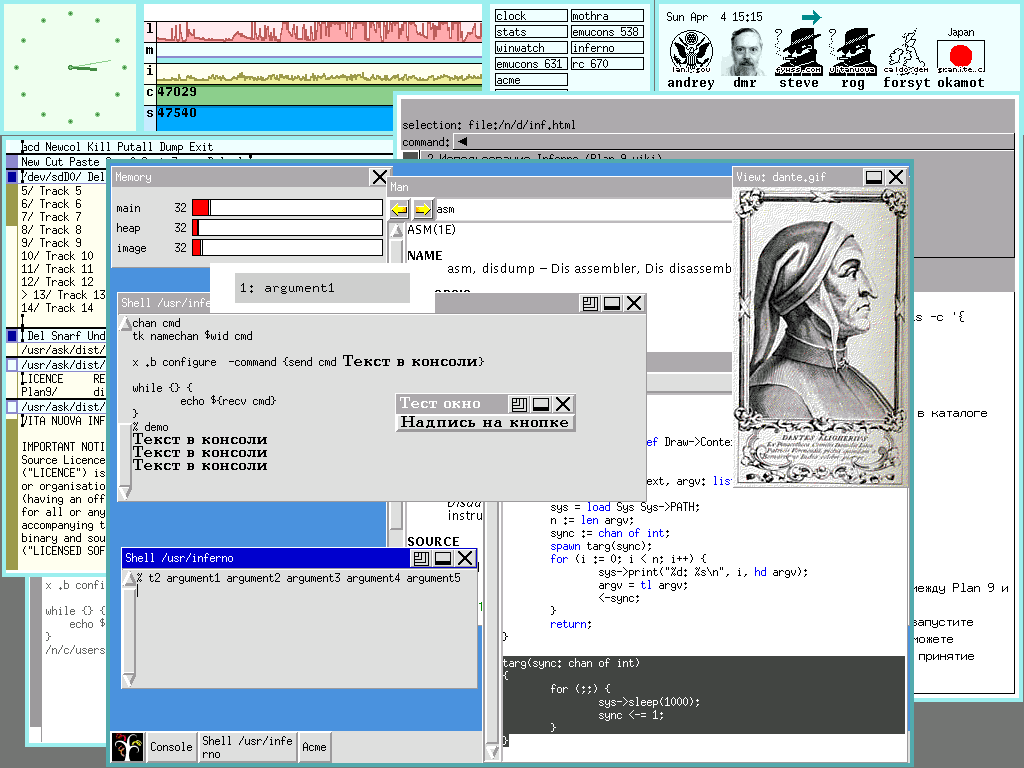Click the main memory usage bar

(288, 208)
